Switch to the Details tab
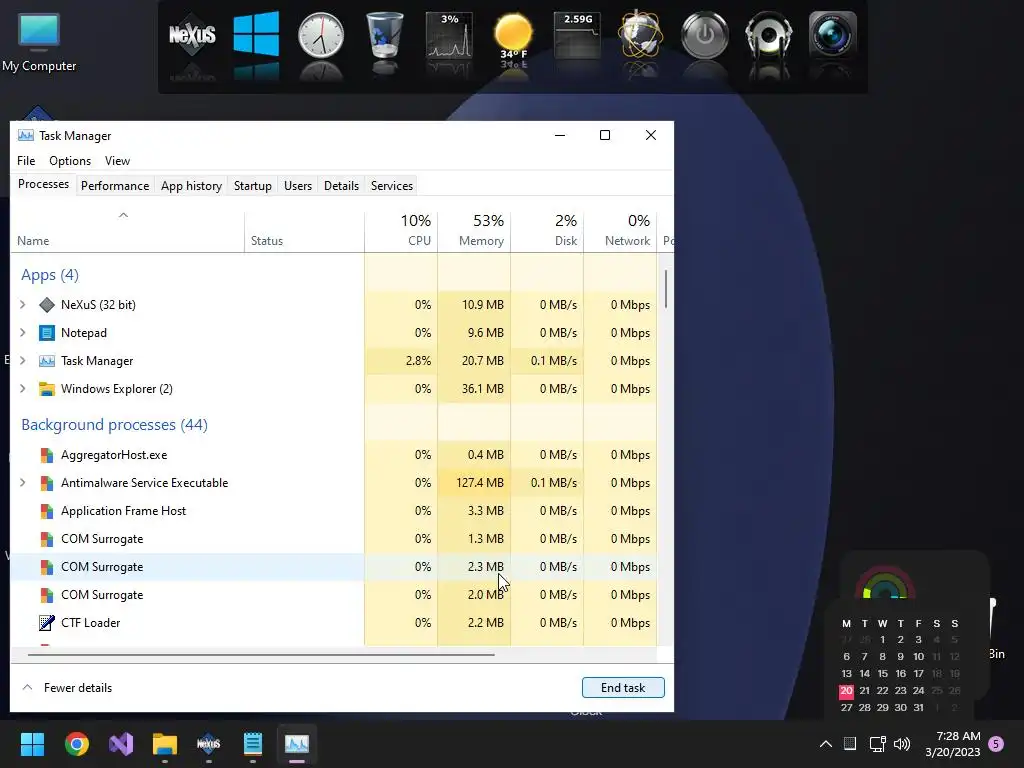This screenshot has width=1024, height=768. [342, 185]
